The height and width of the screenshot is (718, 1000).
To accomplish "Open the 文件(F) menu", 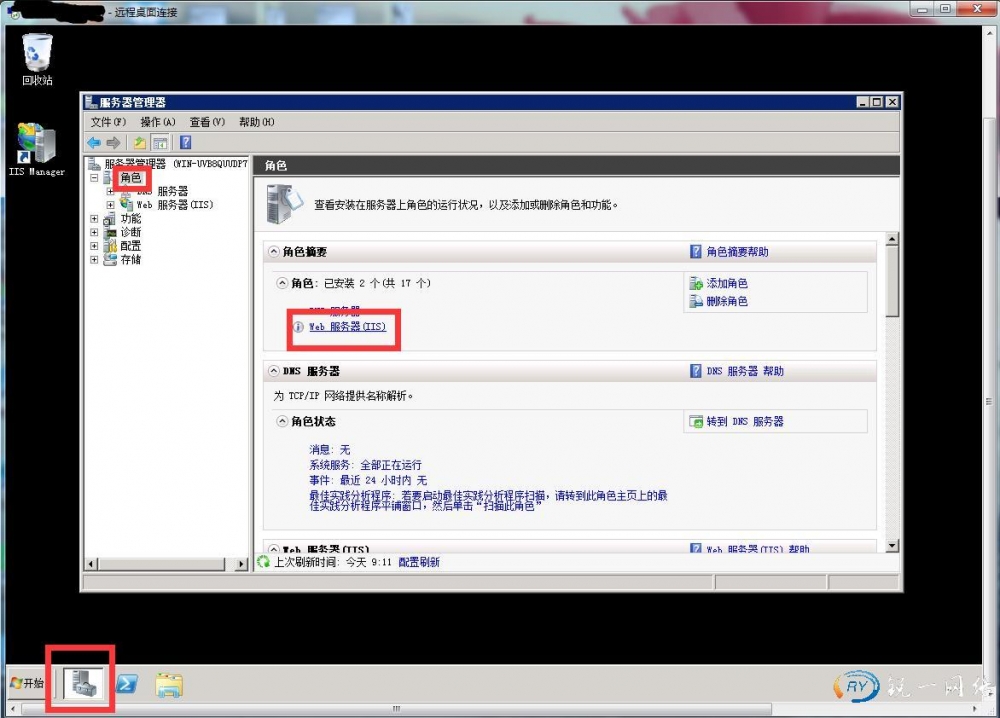I will click(108, 122).
